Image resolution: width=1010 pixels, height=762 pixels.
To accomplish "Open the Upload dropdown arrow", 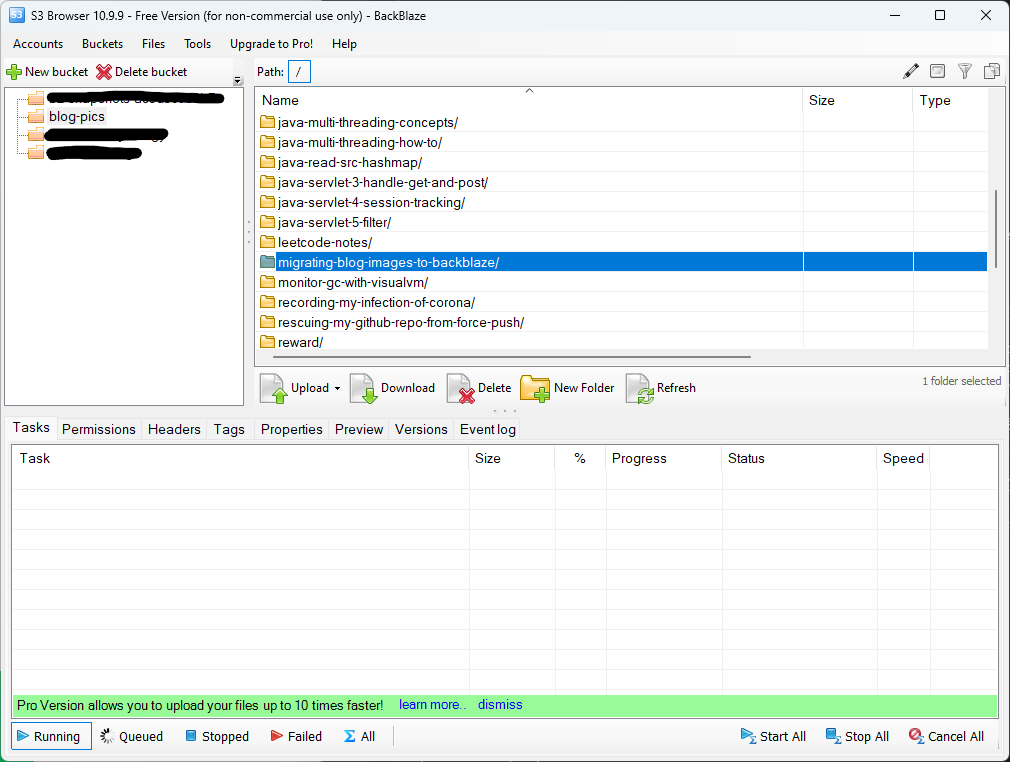I will point(337,389).
